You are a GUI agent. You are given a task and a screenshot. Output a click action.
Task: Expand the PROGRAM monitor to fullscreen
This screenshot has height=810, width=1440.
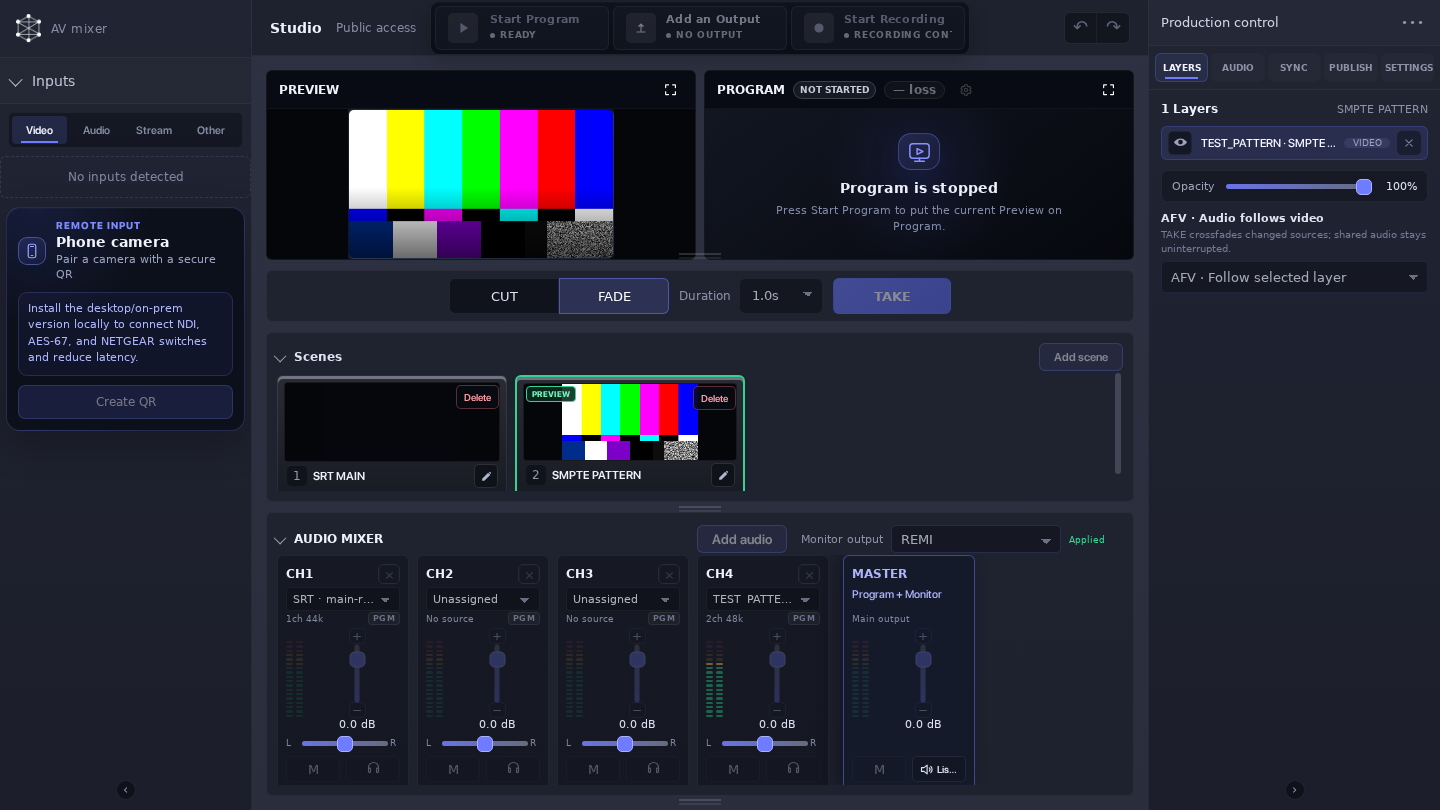click(1108, 90)
